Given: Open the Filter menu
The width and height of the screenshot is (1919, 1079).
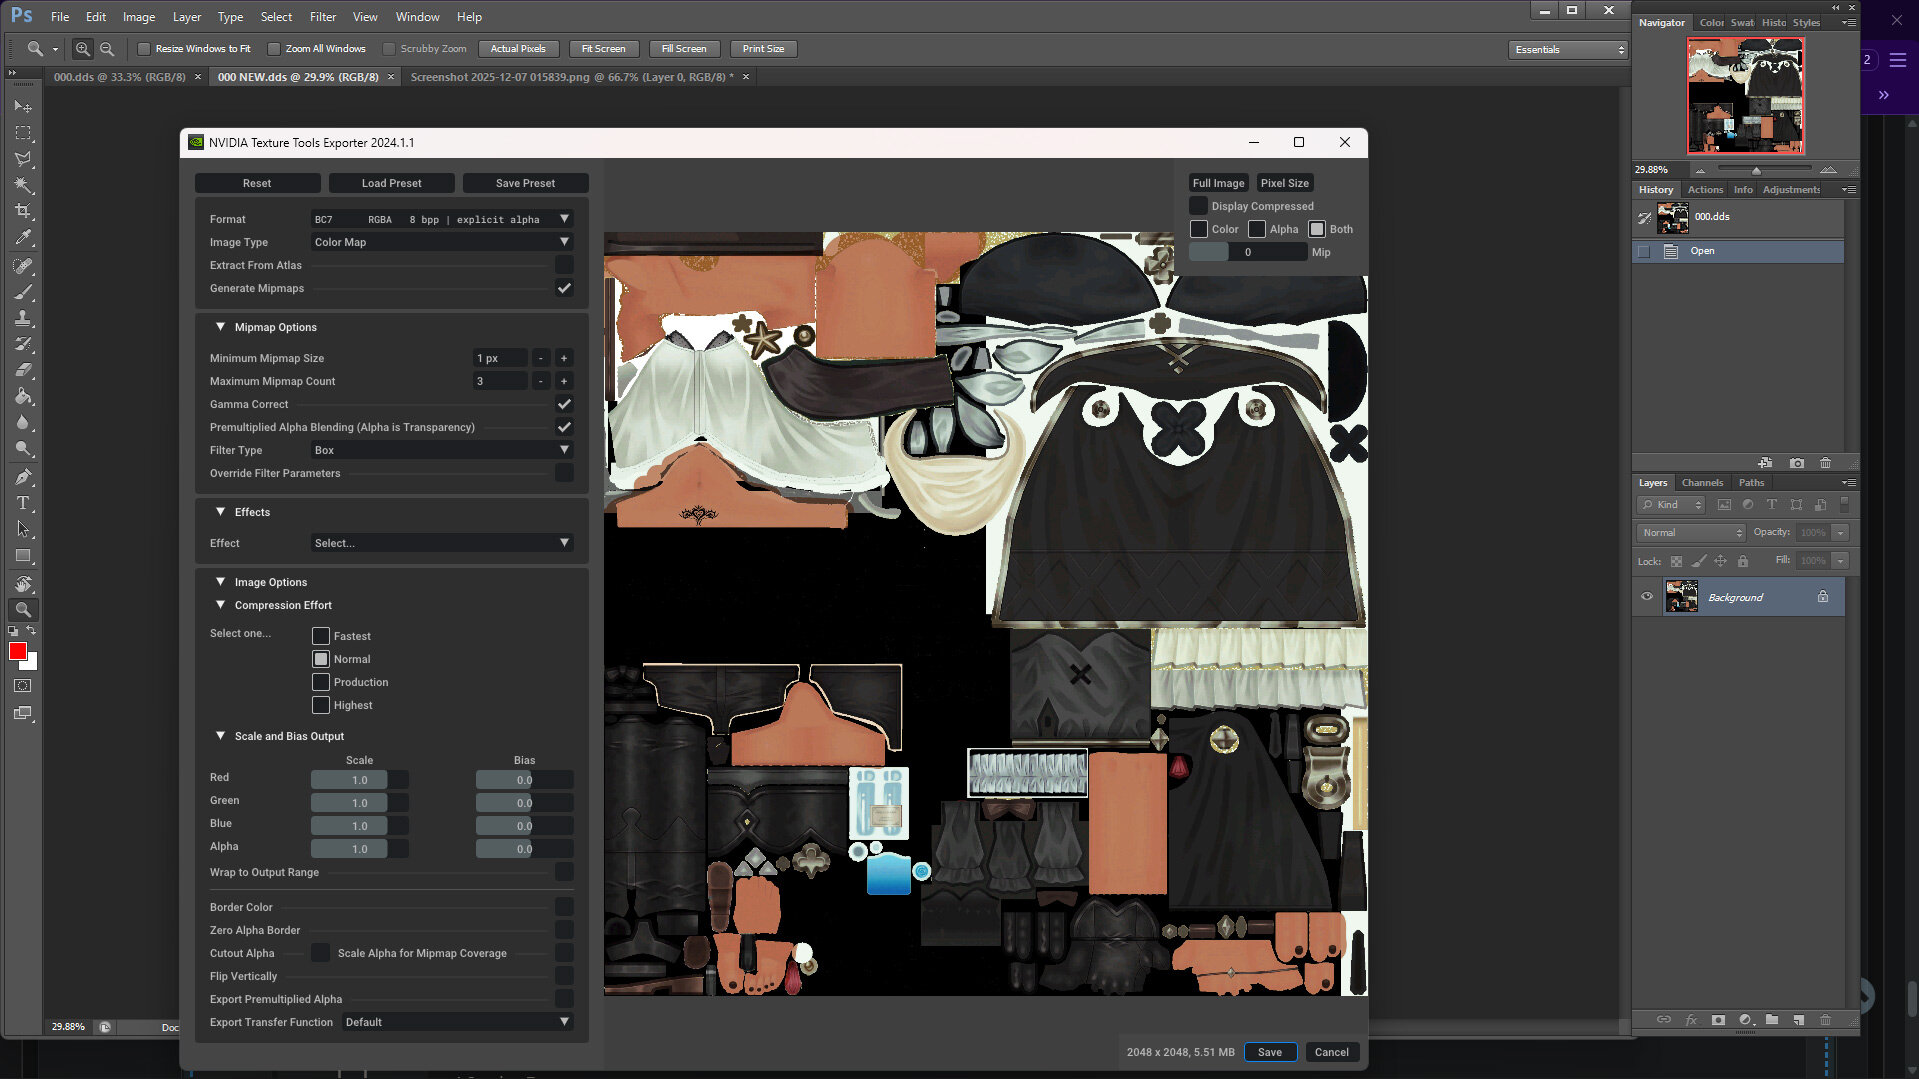Looking at the screenshot, I should [323, 17].
